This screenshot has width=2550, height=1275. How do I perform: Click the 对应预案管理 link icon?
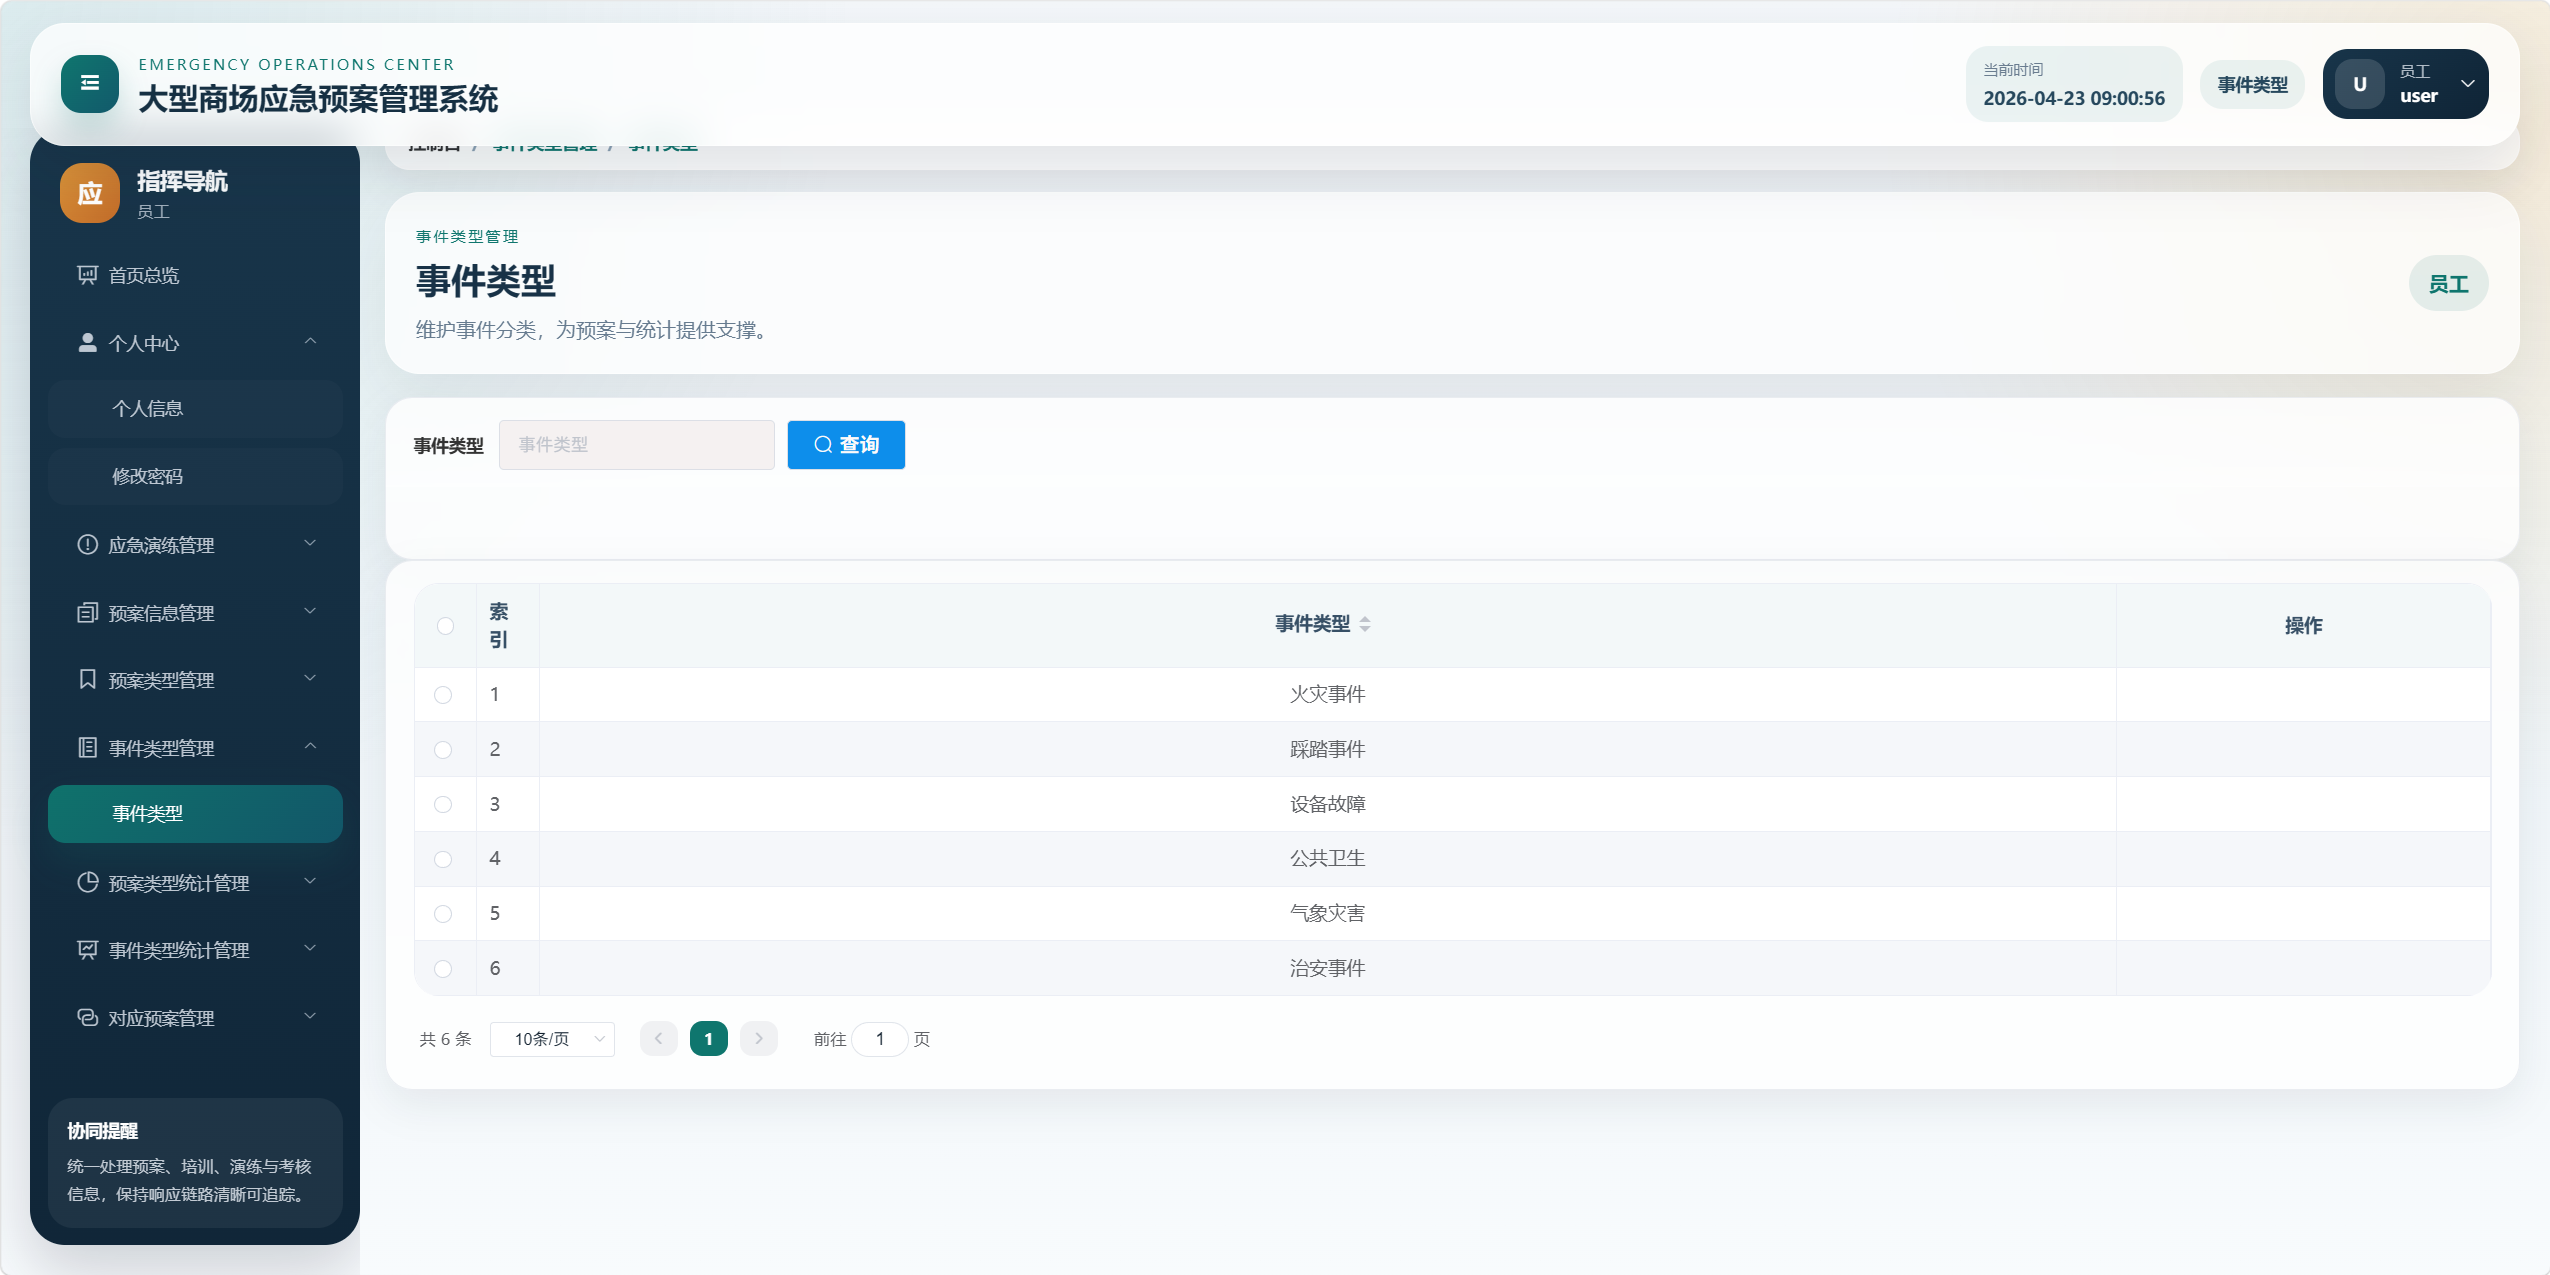[88, 1018]
